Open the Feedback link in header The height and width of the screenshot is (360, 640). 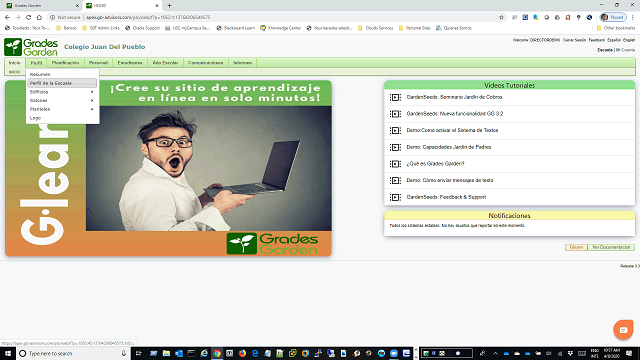point(596,40)
